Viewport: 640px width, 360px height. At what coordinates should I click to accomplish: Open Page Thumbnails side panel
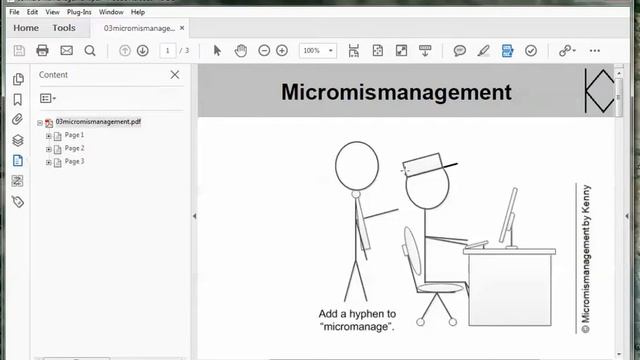click(18, 79)
